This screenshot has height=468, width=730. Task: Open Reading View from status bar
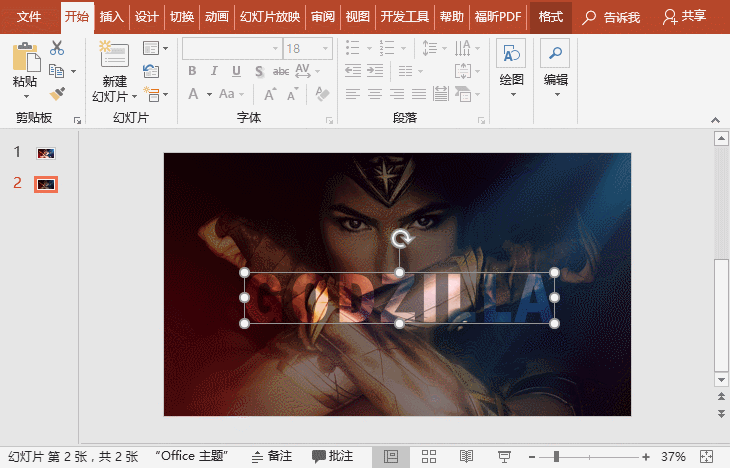pos(466,456)
